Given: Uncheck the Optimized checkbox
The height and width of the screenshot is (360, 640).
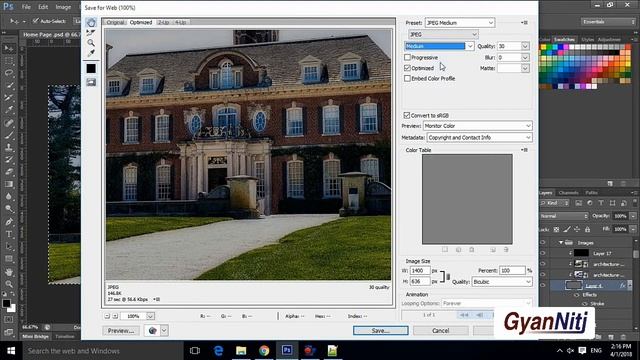Looking at the screenshot, I should (407, 68).
